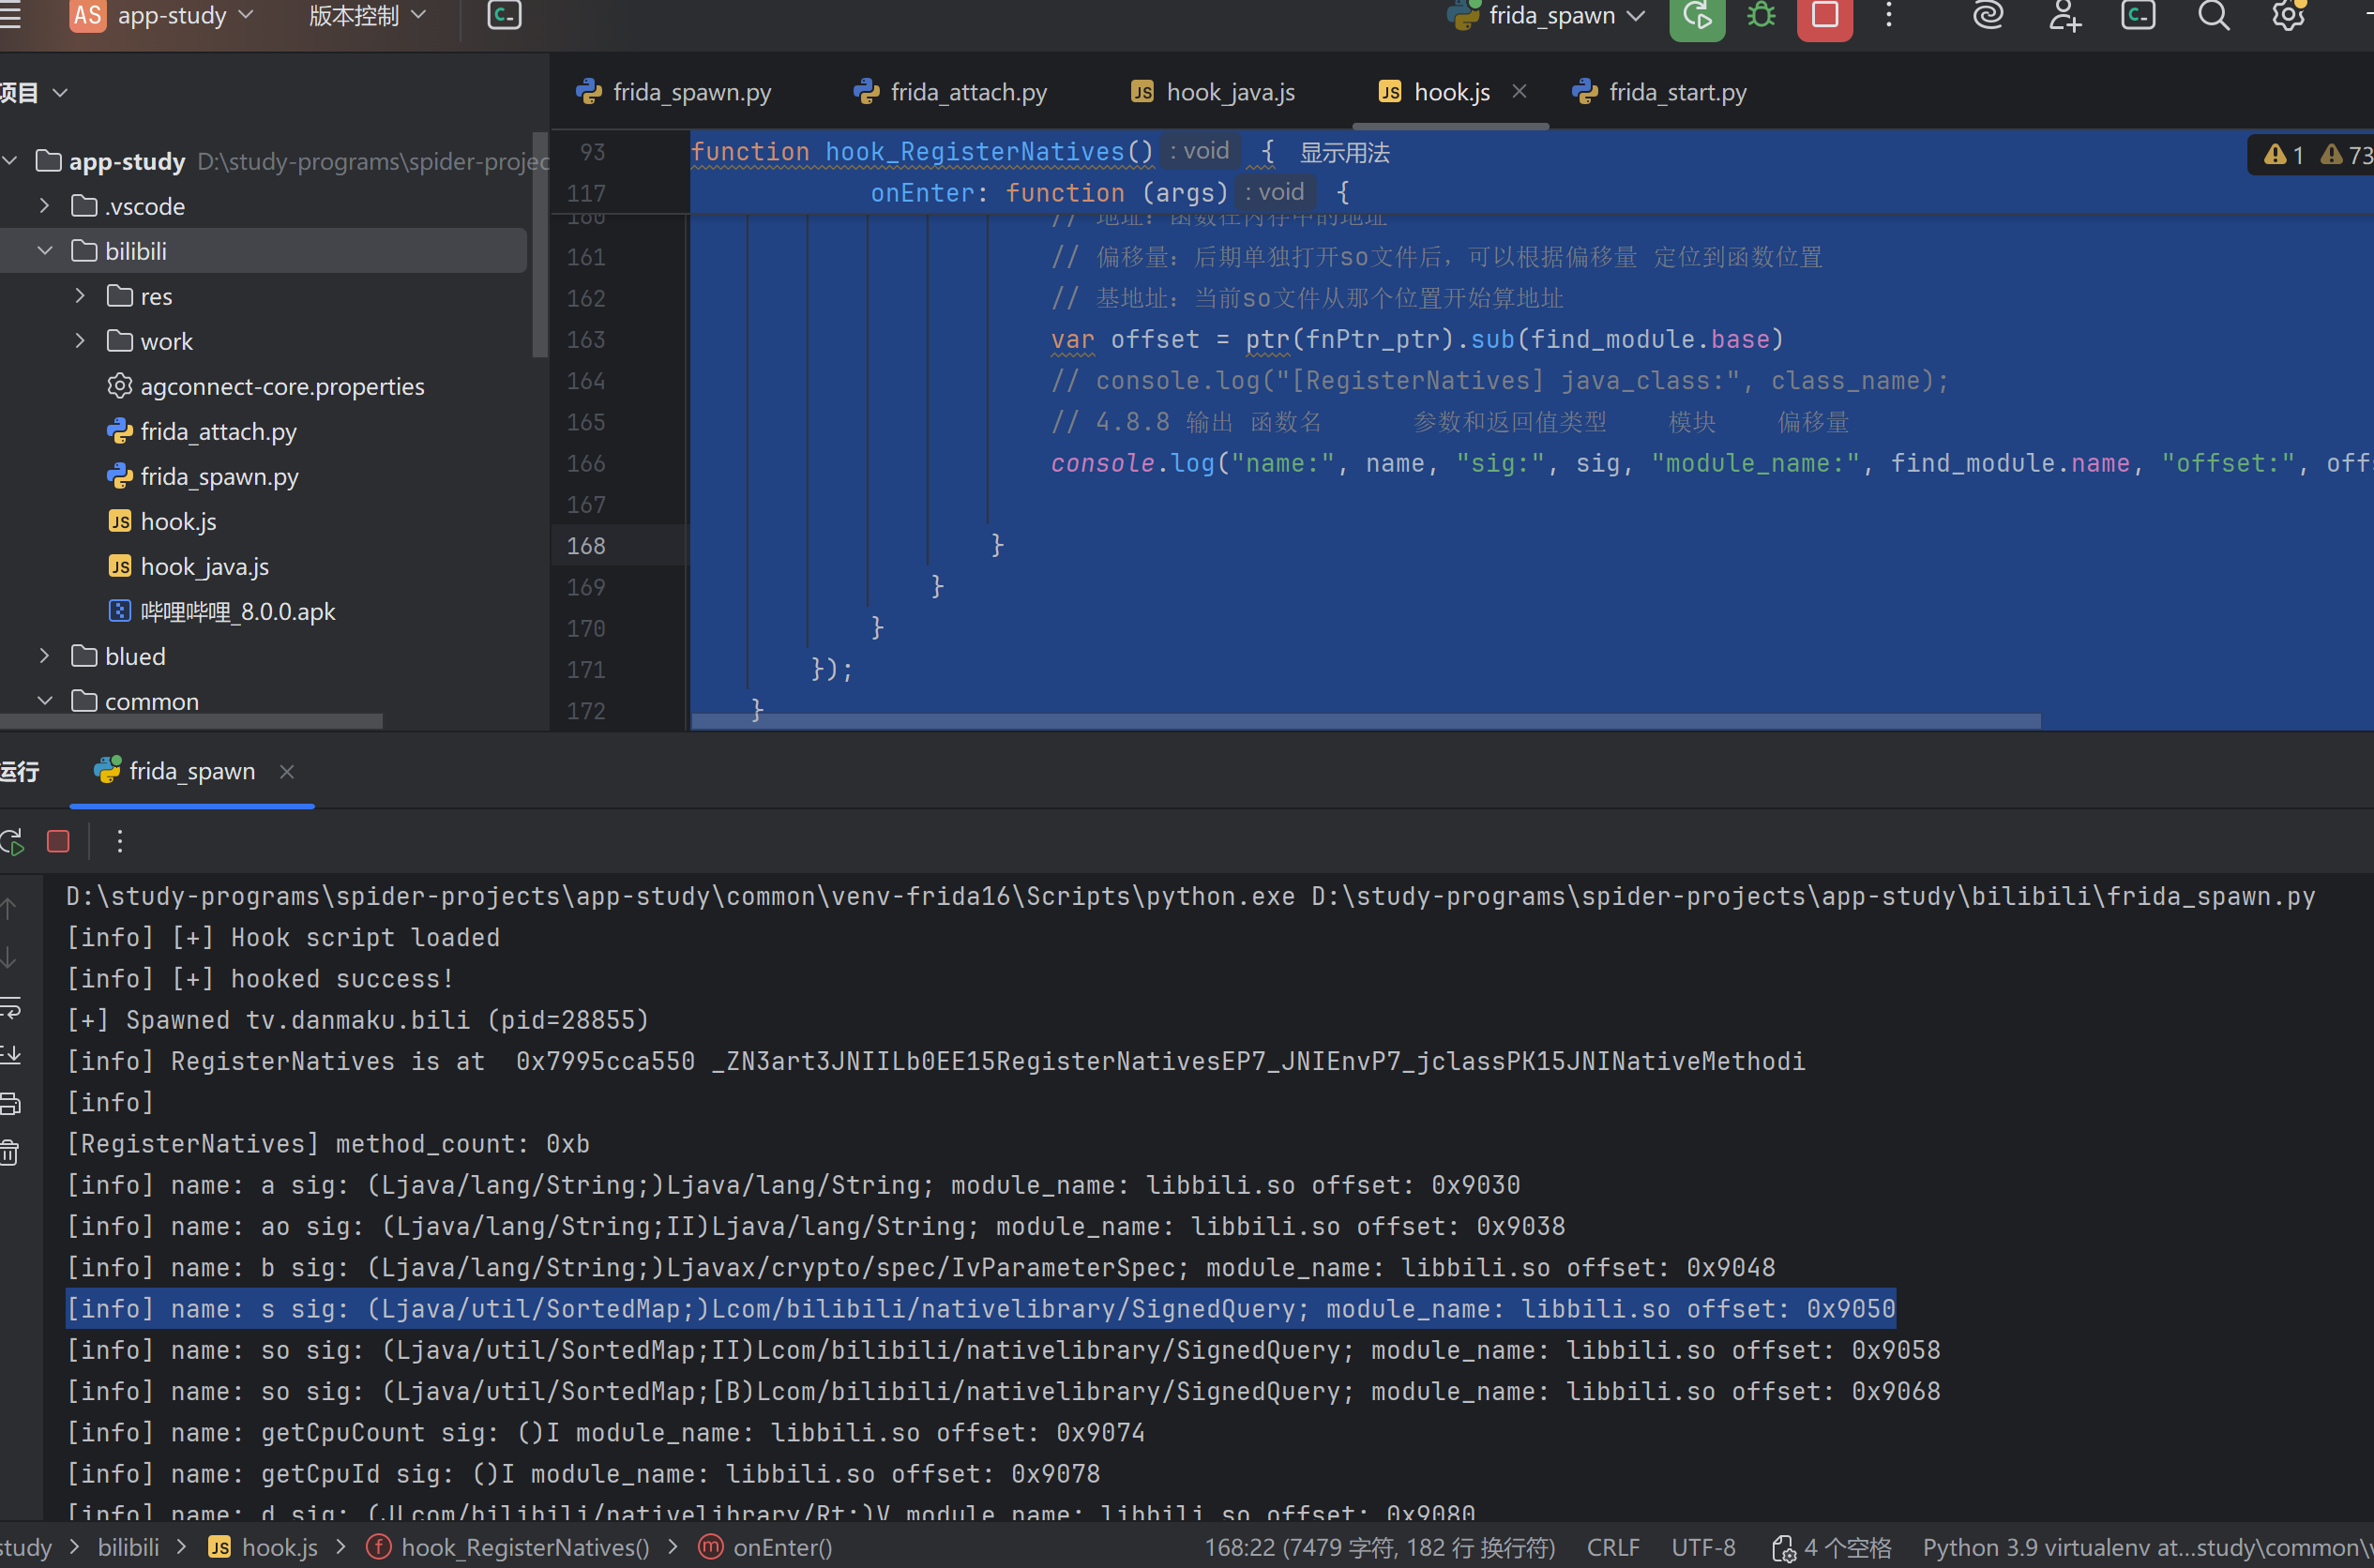This screenshot has width=2374, height=1568.
Task: Open the toolbar's more actions menu
Action: [x=1889, y=15]
